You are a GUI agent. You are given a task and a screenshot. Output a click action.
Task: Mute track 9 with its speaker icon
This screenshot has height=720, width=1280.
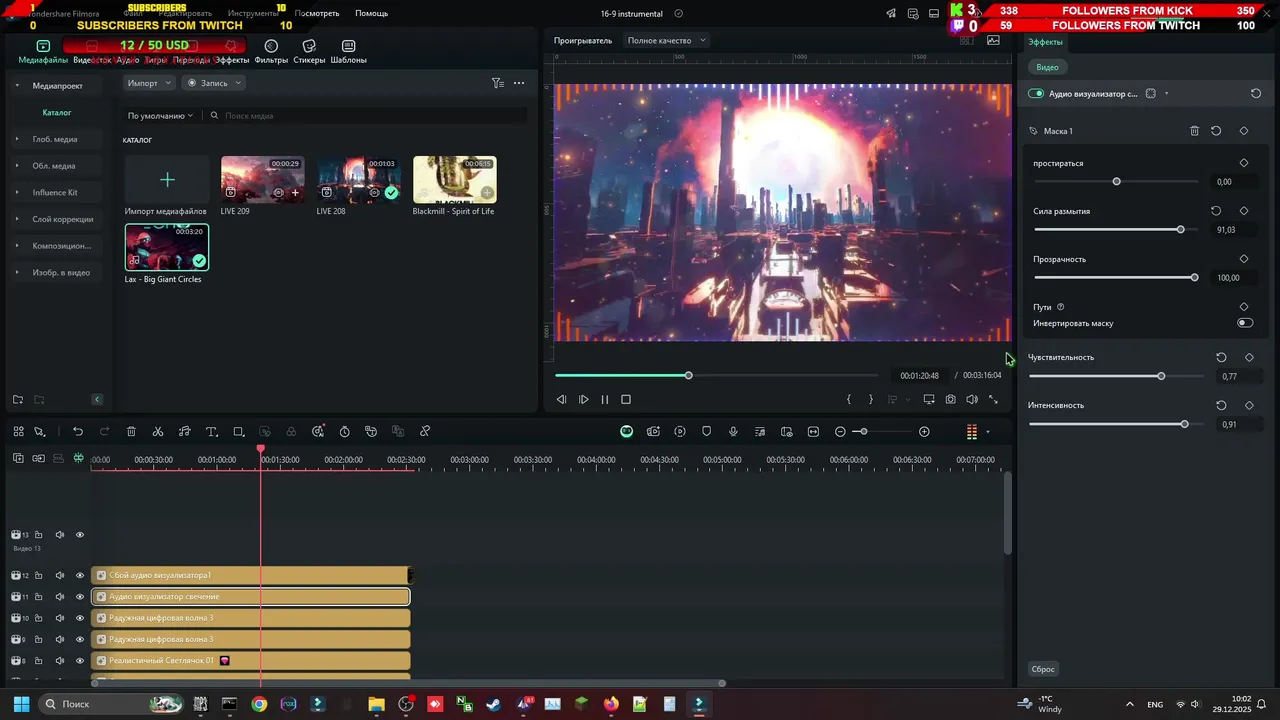(x=59, y=639)
